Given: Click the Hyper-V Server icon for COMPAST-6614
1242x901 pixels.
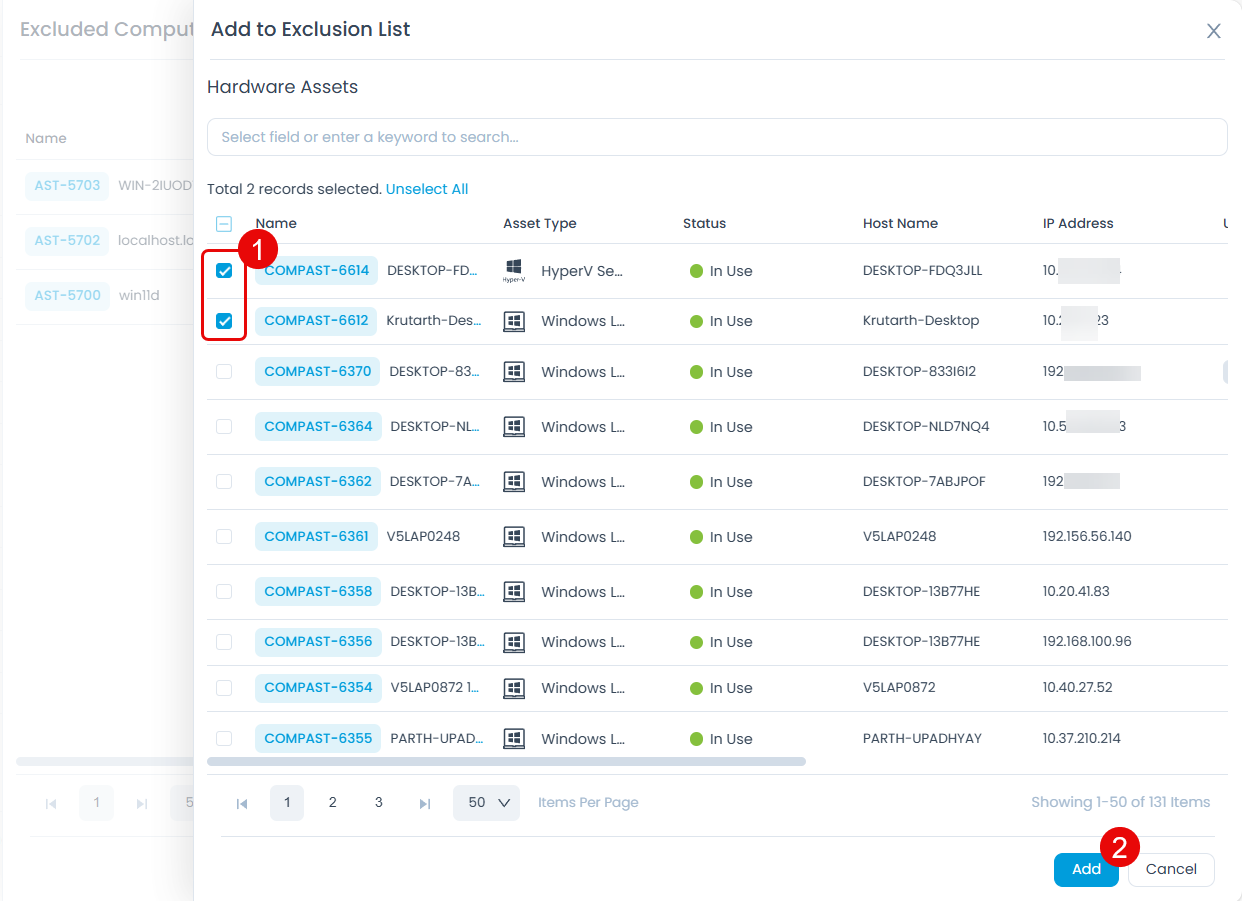Looking at the screenshot, I should [513, 268].
